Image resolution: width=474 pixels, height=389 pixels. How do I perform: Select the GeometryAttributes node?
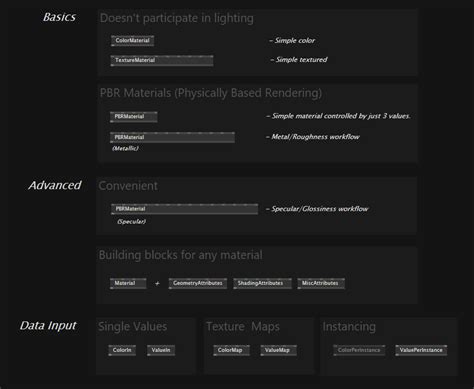198,283
